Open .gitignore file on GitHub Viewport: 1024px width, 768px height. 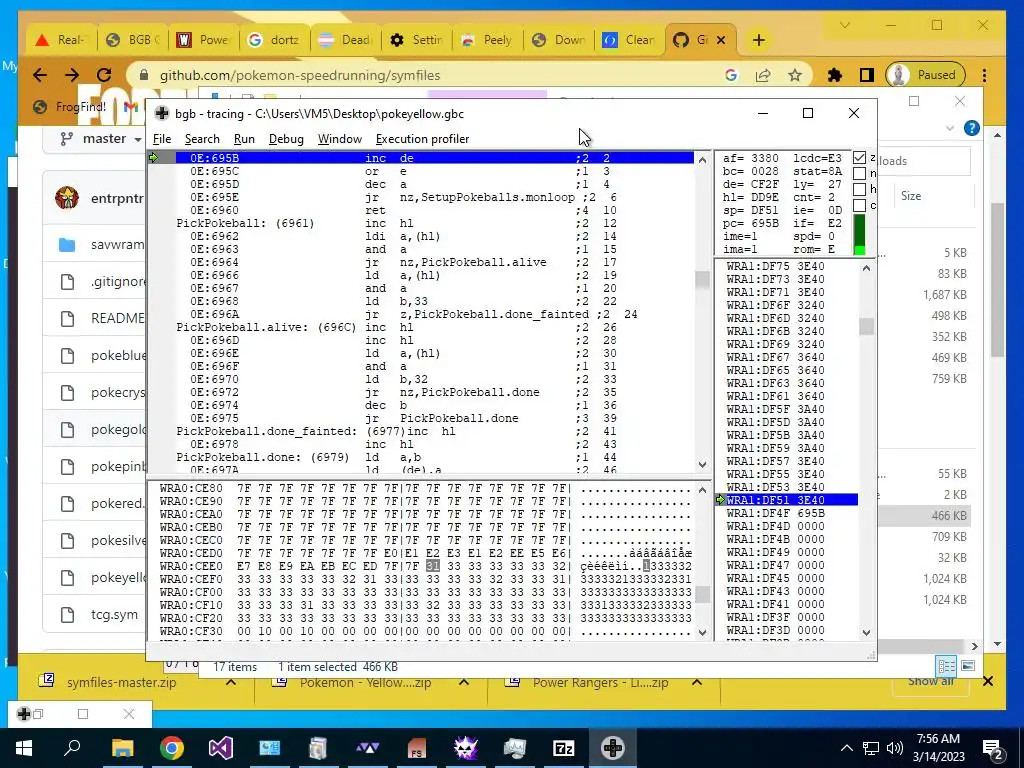pyautogui.click(x=118, y=281)
